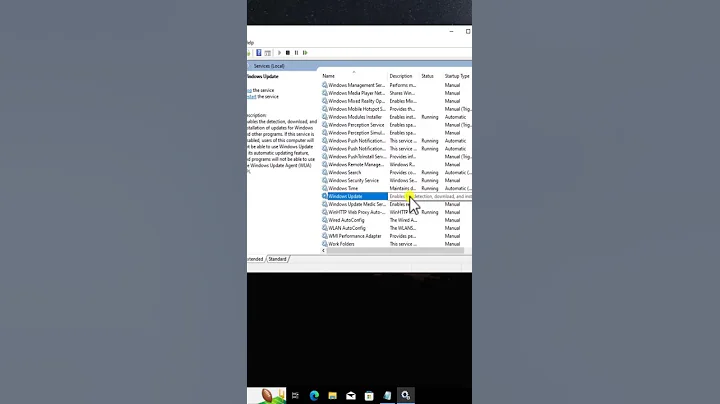
Task: Click gear icon beside Windows Mobile Hotspot S...
Action: (x=325, y=109)
